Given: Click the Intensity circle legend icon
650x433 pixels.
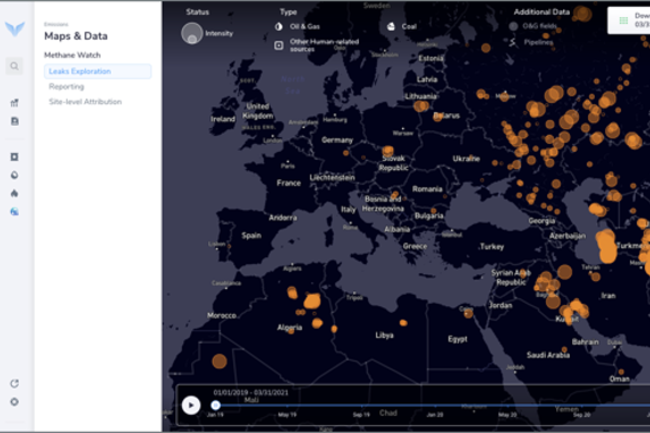Looking at the screenshot, I should [192, 33].
